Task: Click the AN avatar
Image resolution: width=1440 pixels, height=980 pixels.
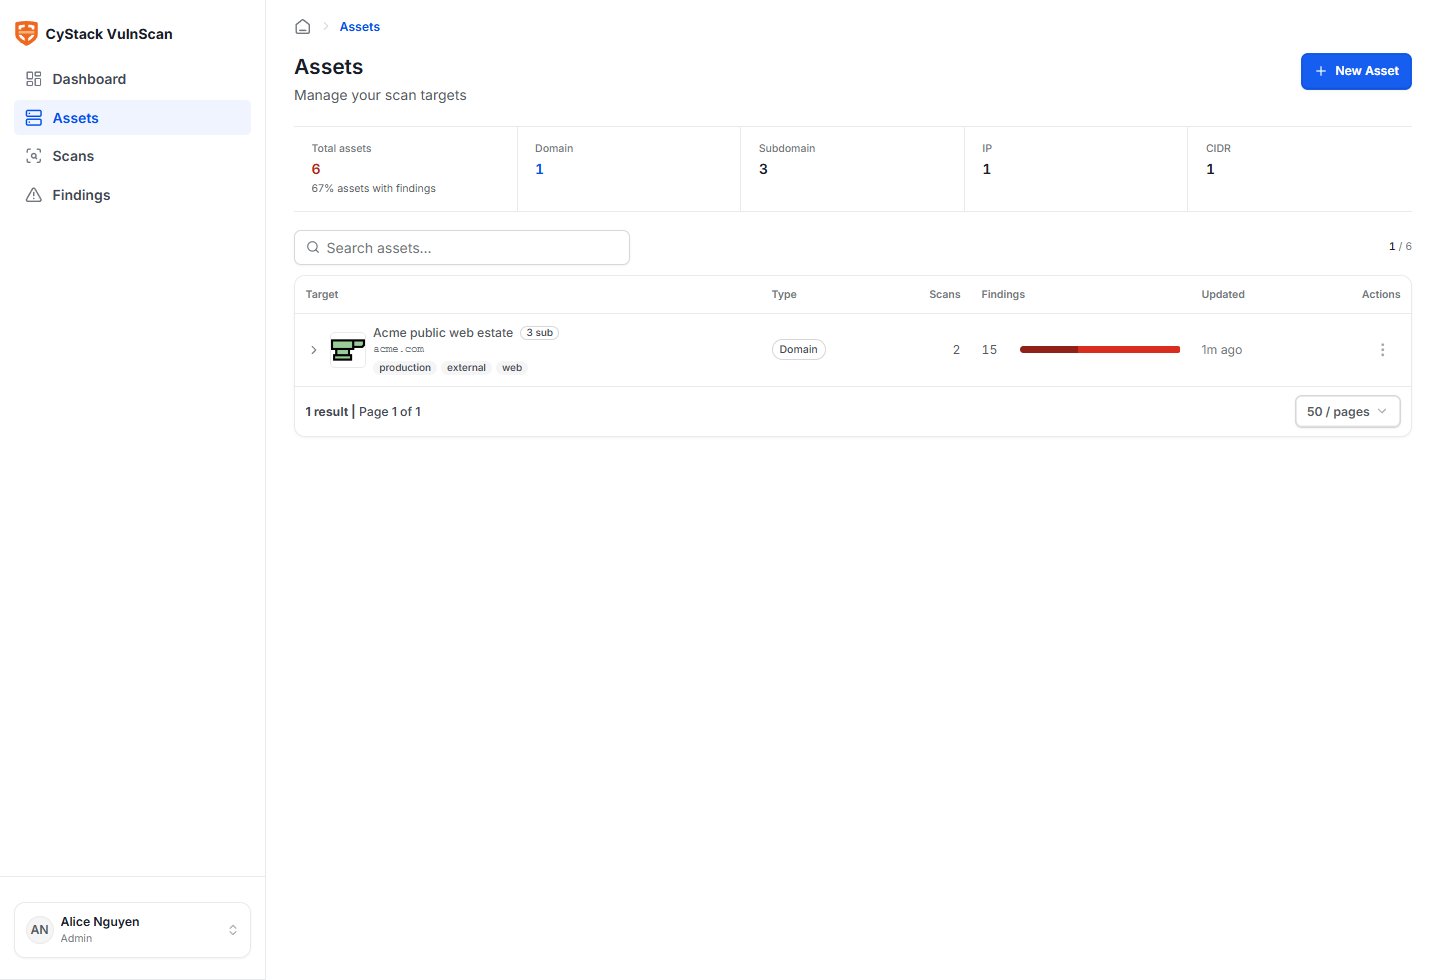Action: pos(40,930)
